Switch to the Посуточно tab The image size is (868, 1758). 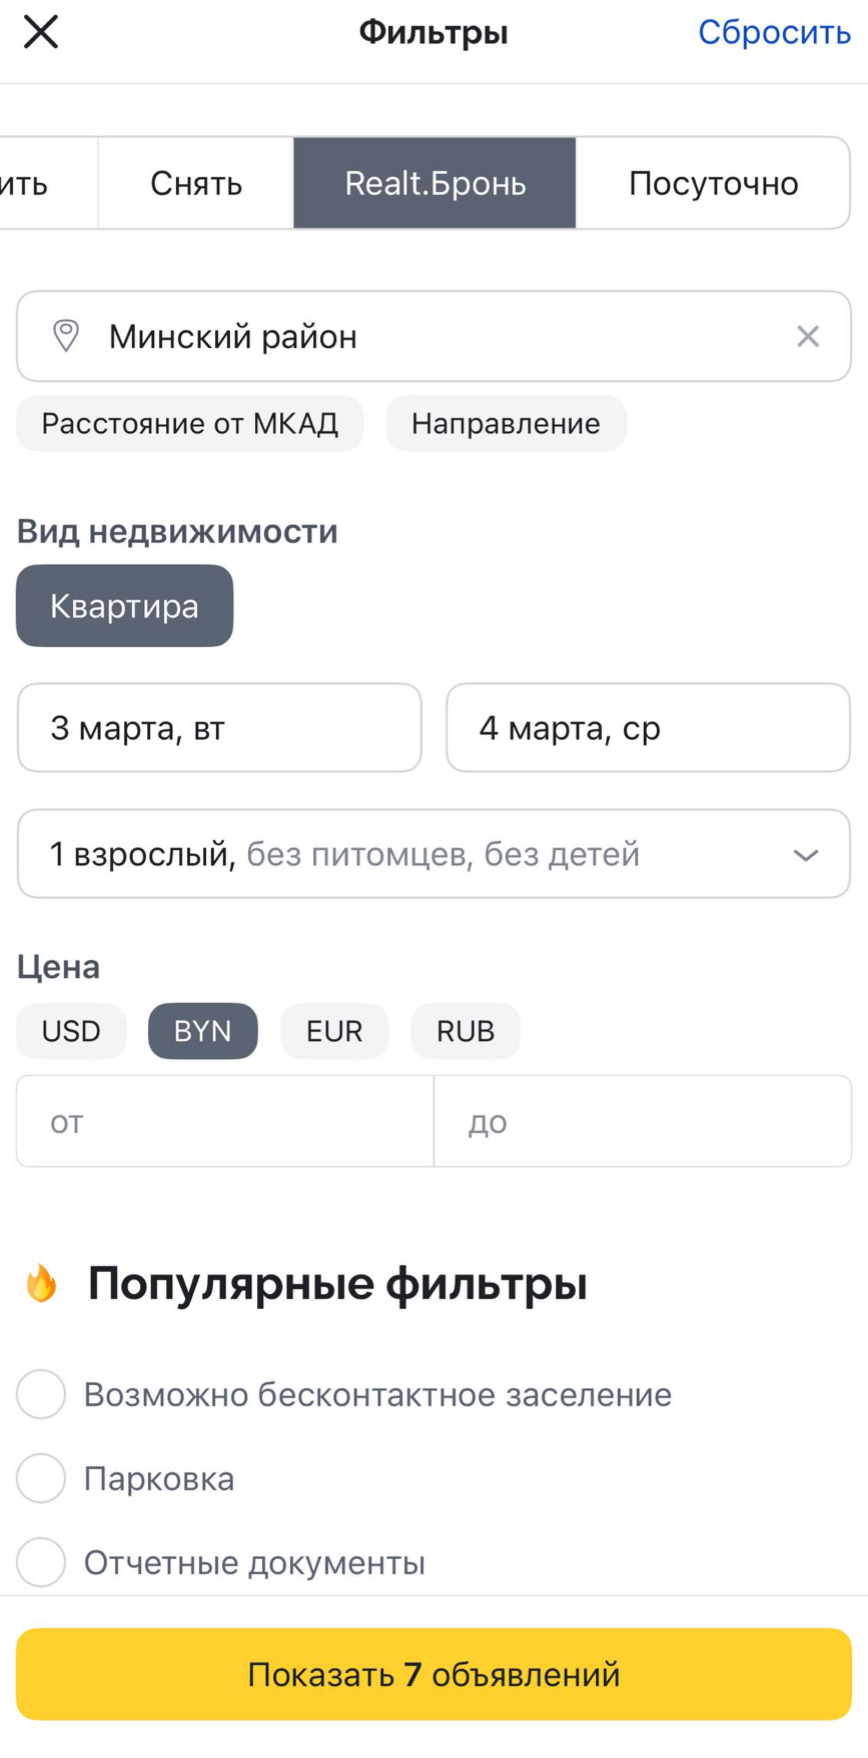pos(713,183)
